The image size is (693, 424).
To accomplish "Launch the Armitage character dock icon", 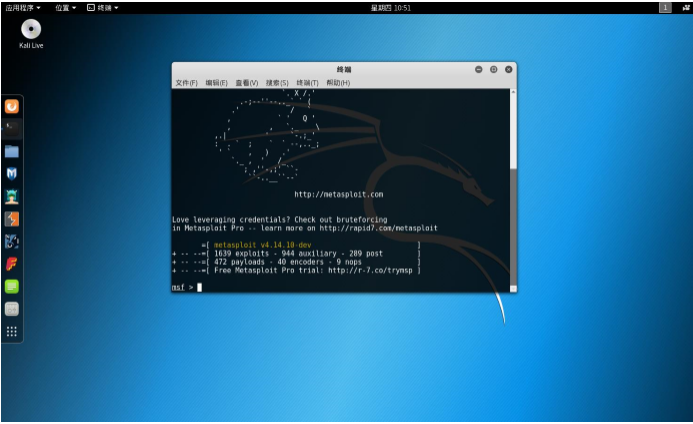I will point(12,196).
